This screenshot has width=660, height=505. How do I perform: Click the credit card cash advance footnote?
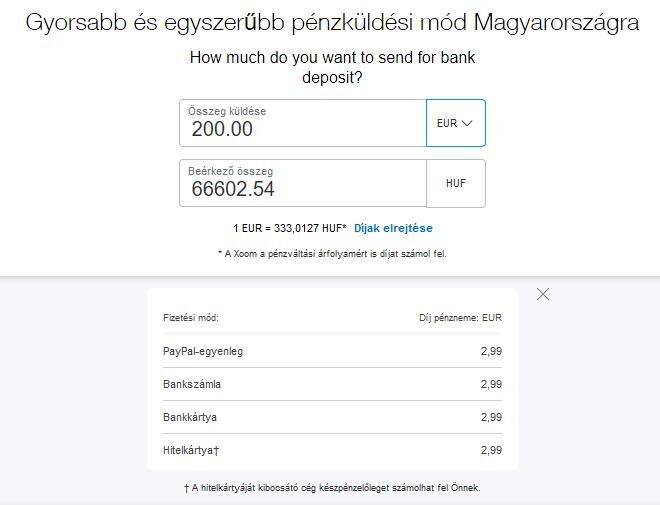332,488
